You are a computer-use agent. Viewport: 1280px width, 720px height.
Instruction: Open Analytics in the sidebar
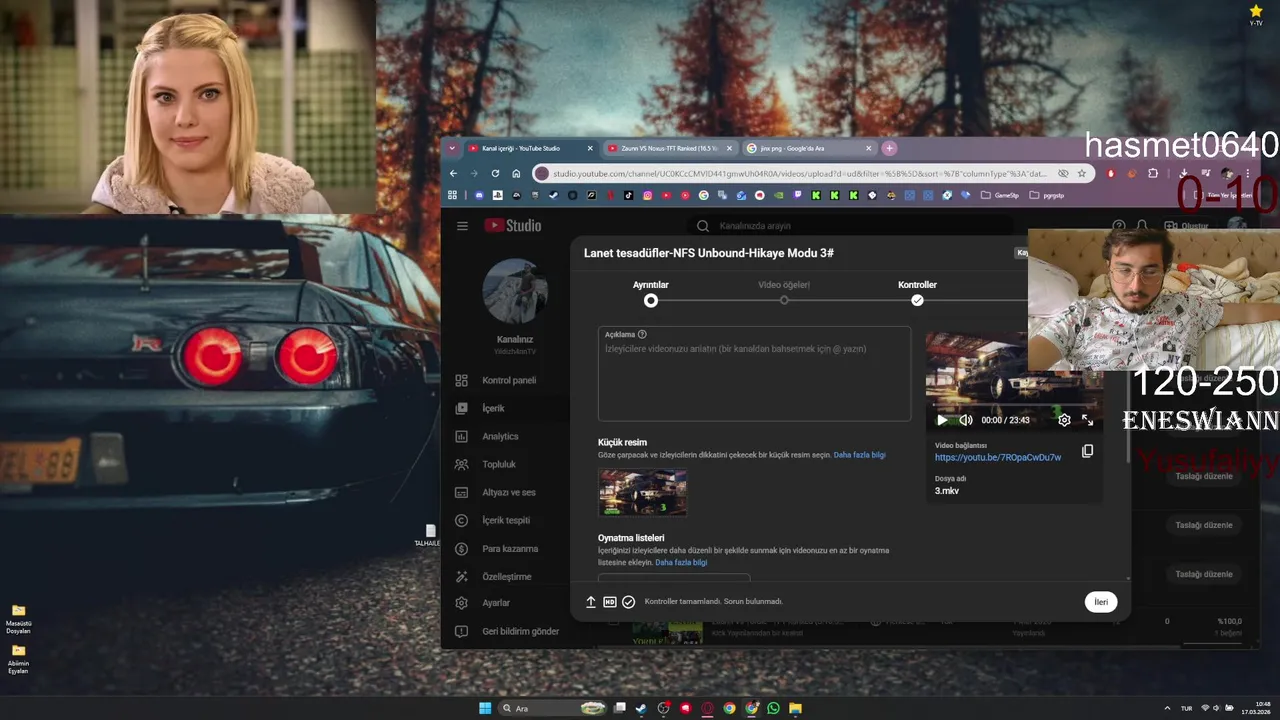click(x=499, y=436)
